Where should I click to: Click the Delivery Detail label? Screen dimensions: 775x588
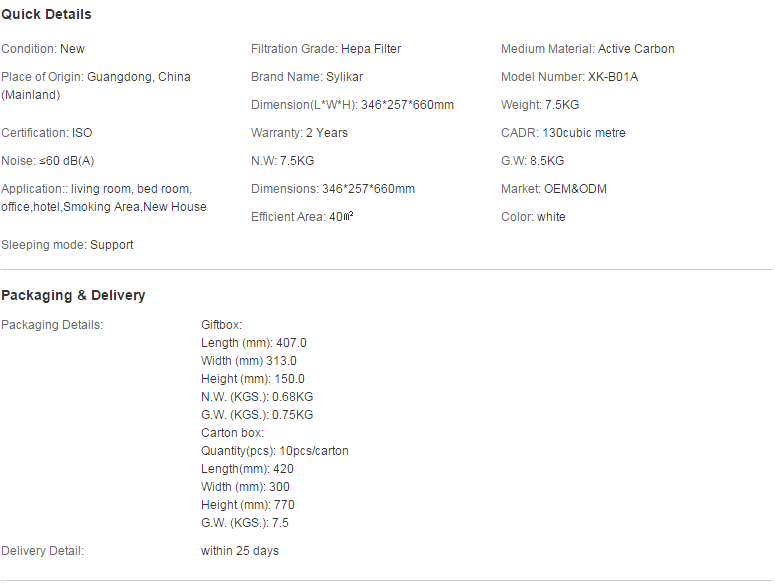(x=43, y=551)
